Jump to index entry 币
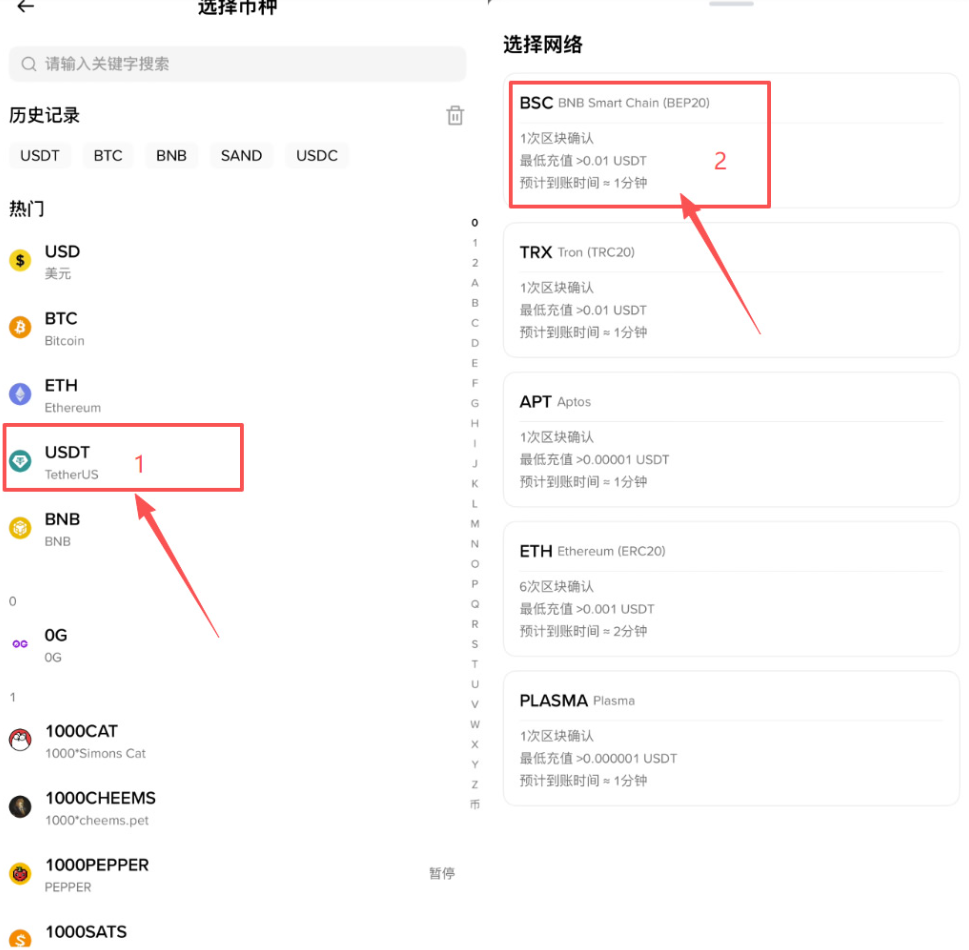This screenshot has height=950, width=969. (x=475, y=805)
